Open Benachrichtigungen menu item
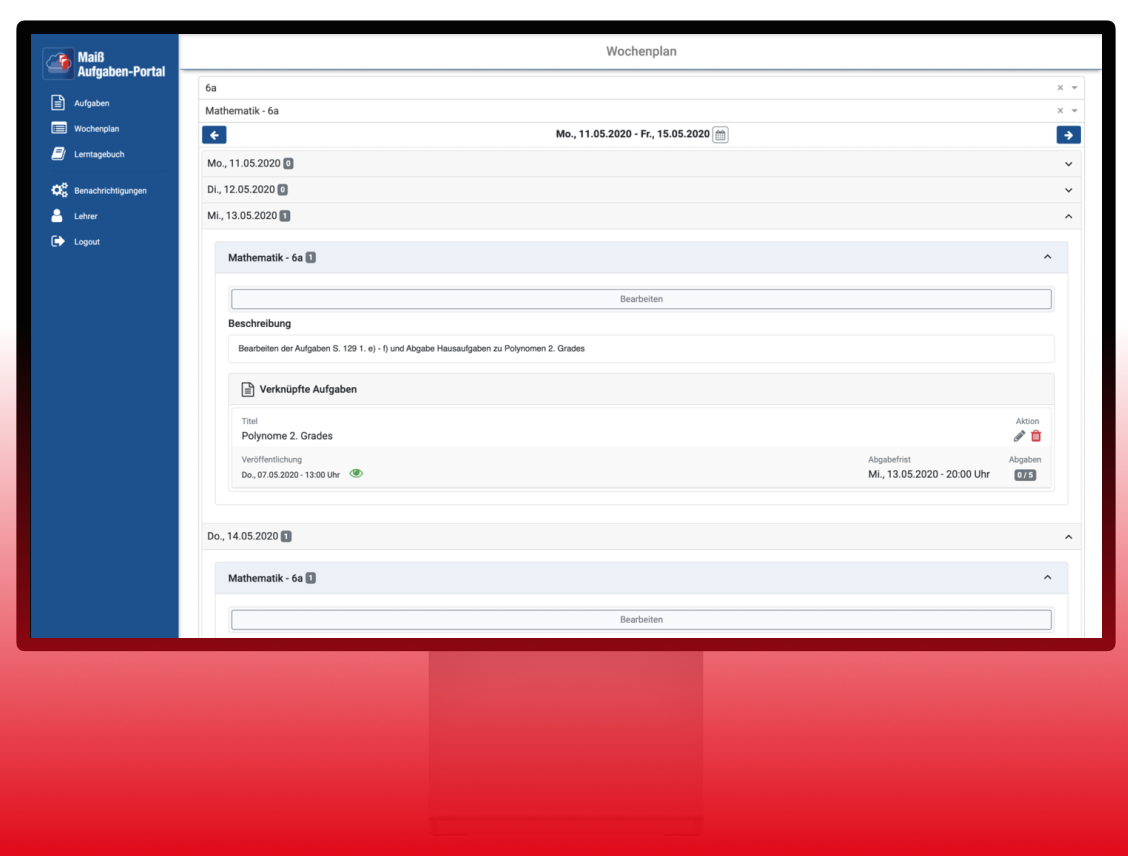This screenshot has height=856, width=1128. 110,191
